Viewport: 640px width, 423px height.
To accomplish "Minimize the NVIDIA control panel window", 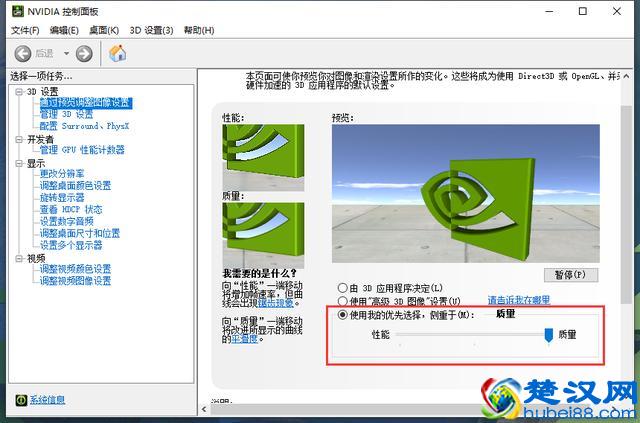I will point(549,11).
